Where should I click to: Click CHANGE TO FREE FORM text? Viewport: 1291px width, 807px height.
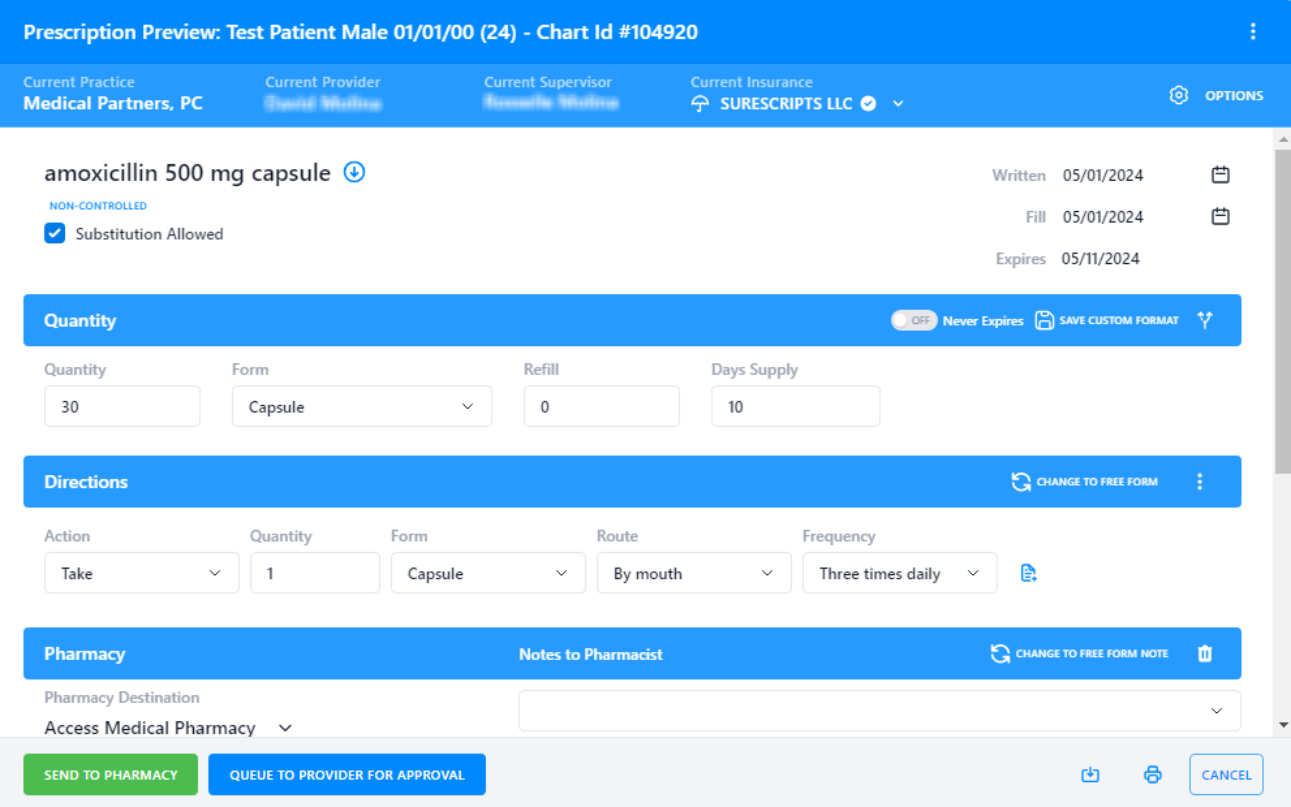pos(1097,482)
